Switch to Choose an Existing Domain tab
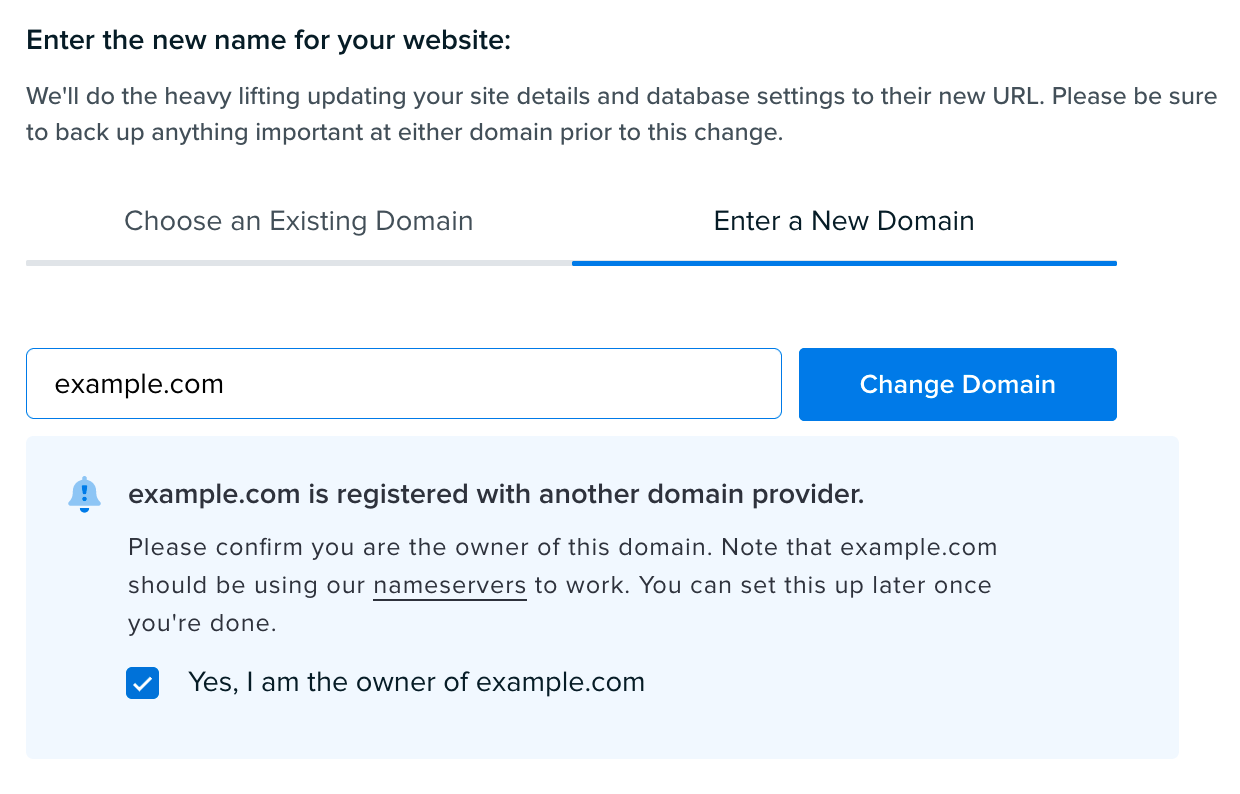The image size is (1240, 794). (x=298, y=221)
